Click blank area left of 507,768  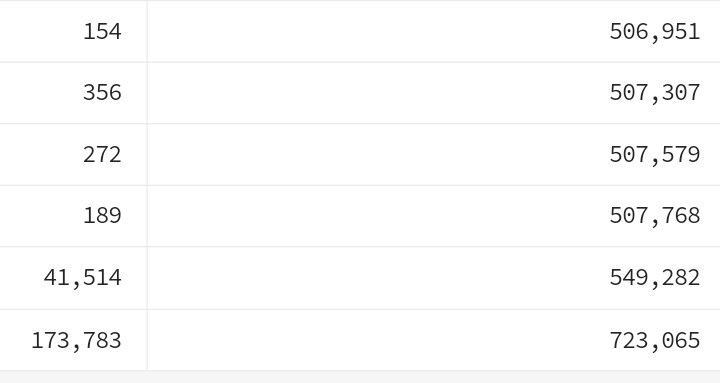pyautogui.click(x=377, y=216)
